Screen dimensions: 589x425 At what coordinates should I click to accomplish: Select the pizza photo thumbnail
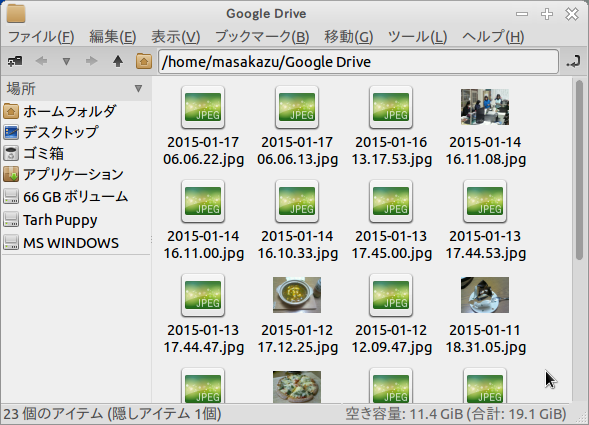pyautogui.click(x=297, y=387)
